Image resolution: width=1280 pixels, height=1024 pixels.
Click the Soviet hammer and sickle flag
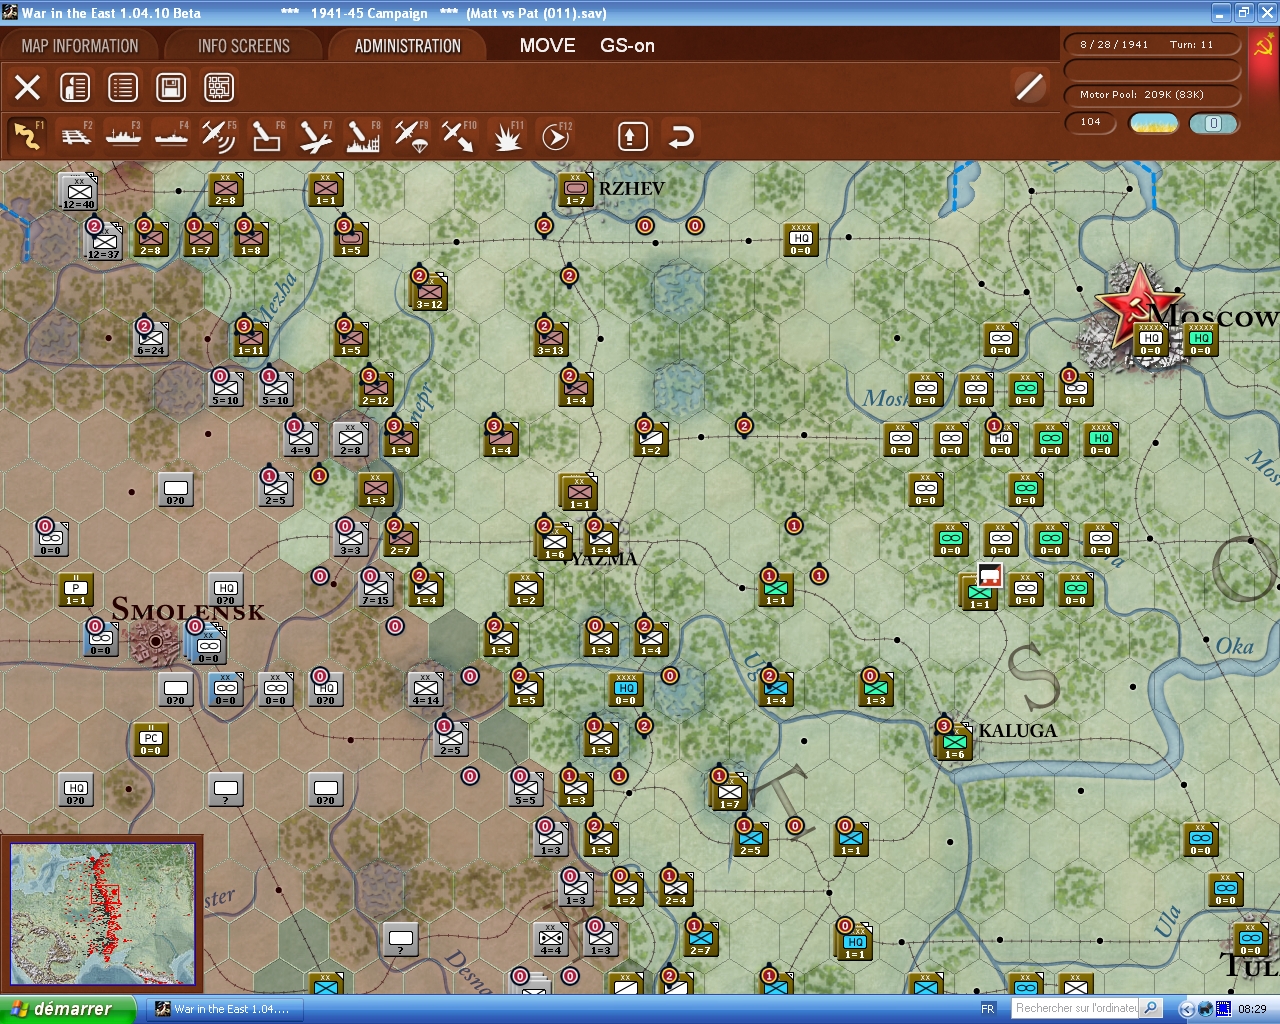click(x=1264, y=45)
